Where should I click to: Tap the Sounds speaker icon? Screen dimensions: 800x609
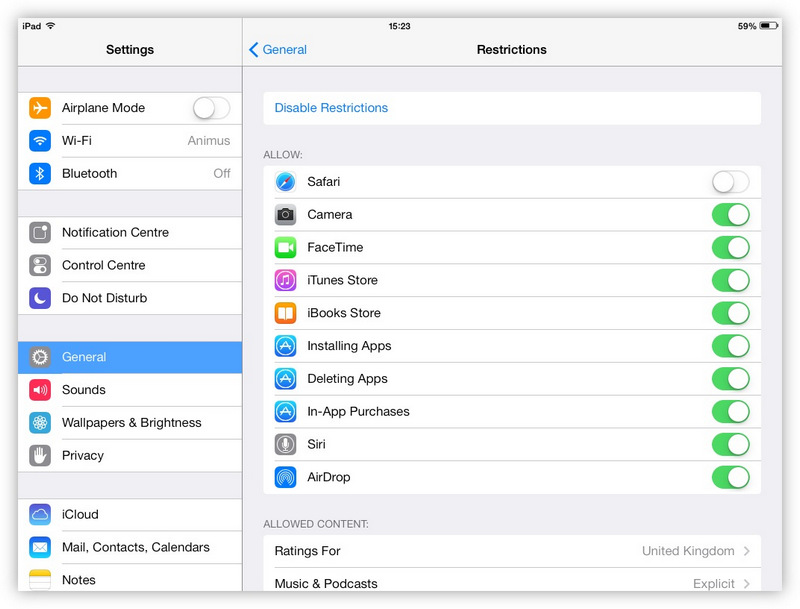pyautogui.click(x=40, y=390)
